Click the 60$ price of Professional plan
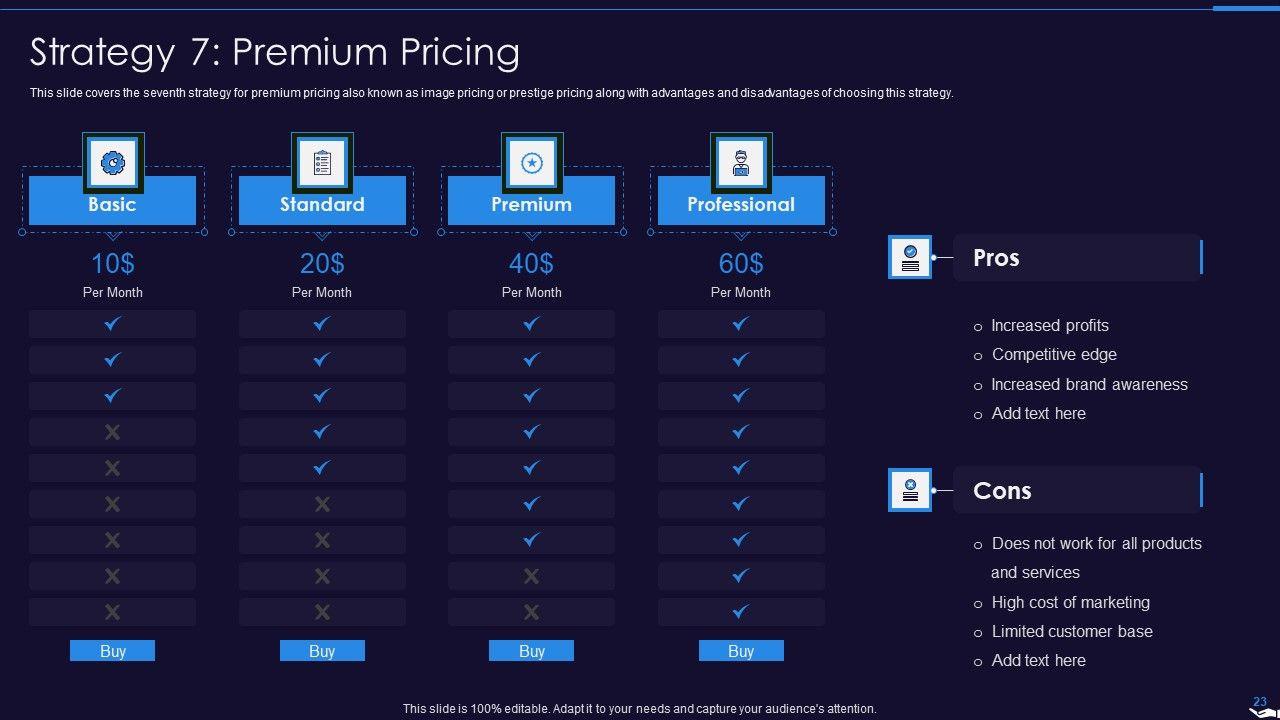 click(741, 263)
